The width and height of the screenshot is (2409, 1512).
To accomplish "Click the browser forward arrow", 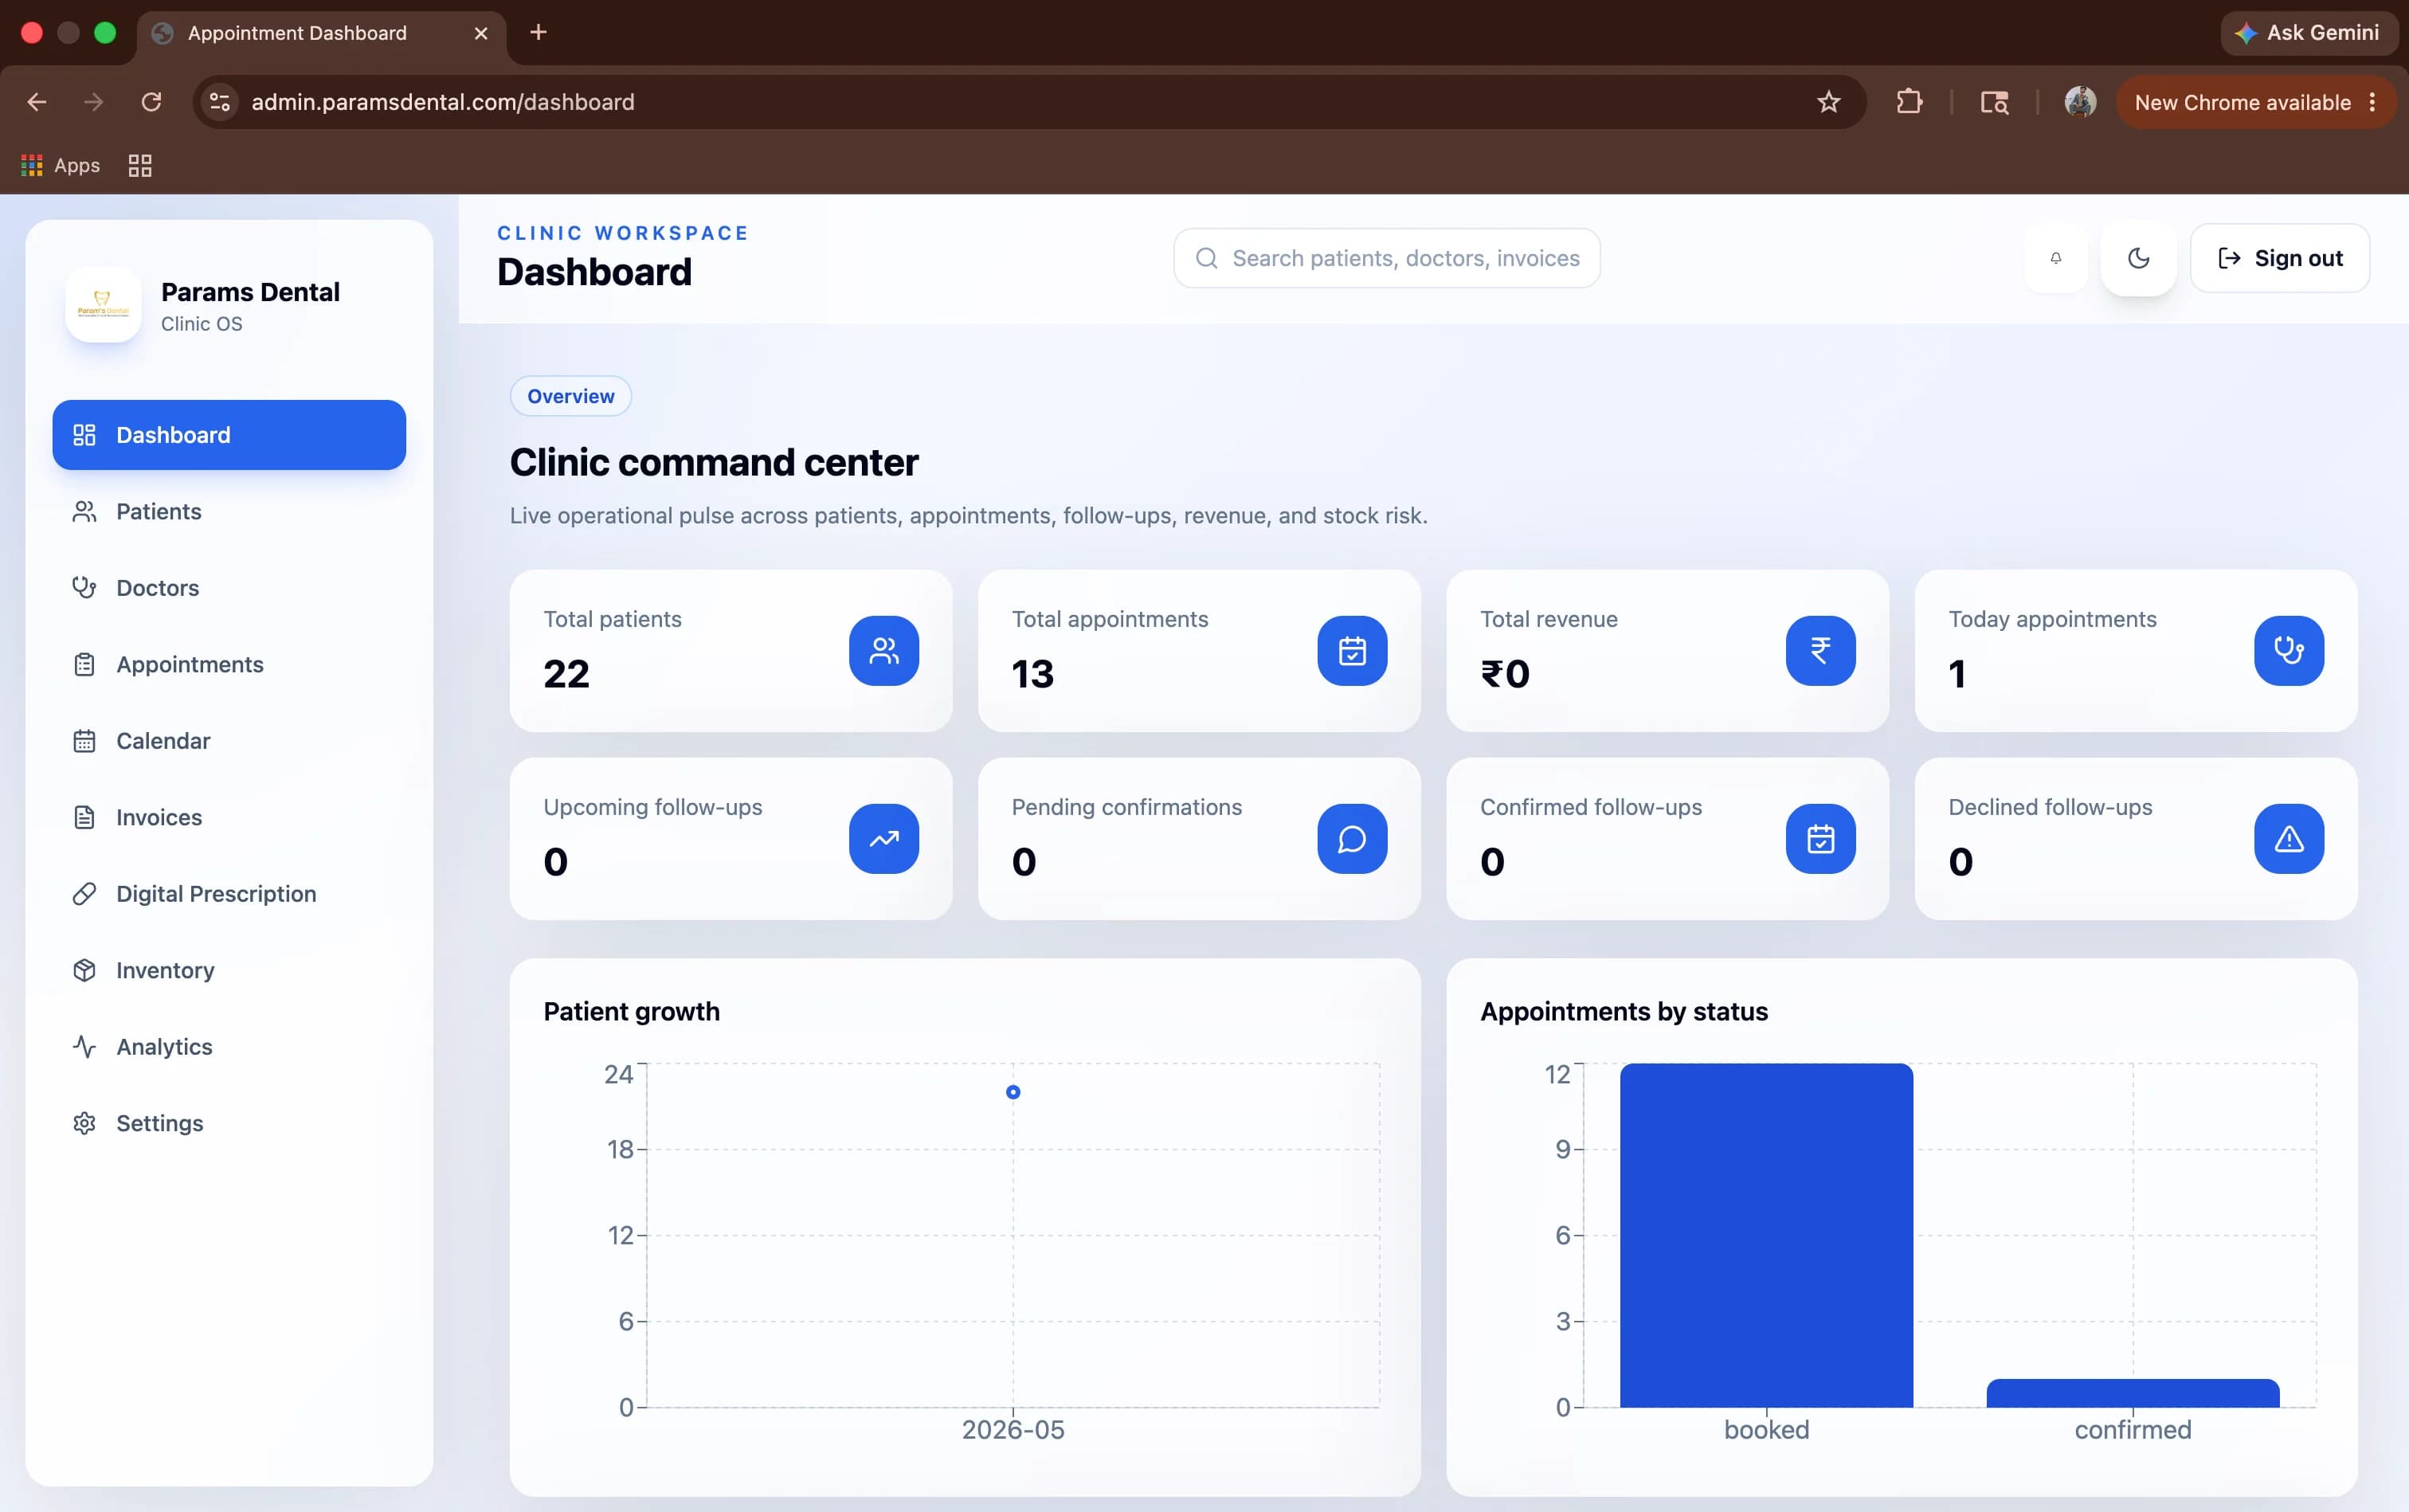I will 94,102.
